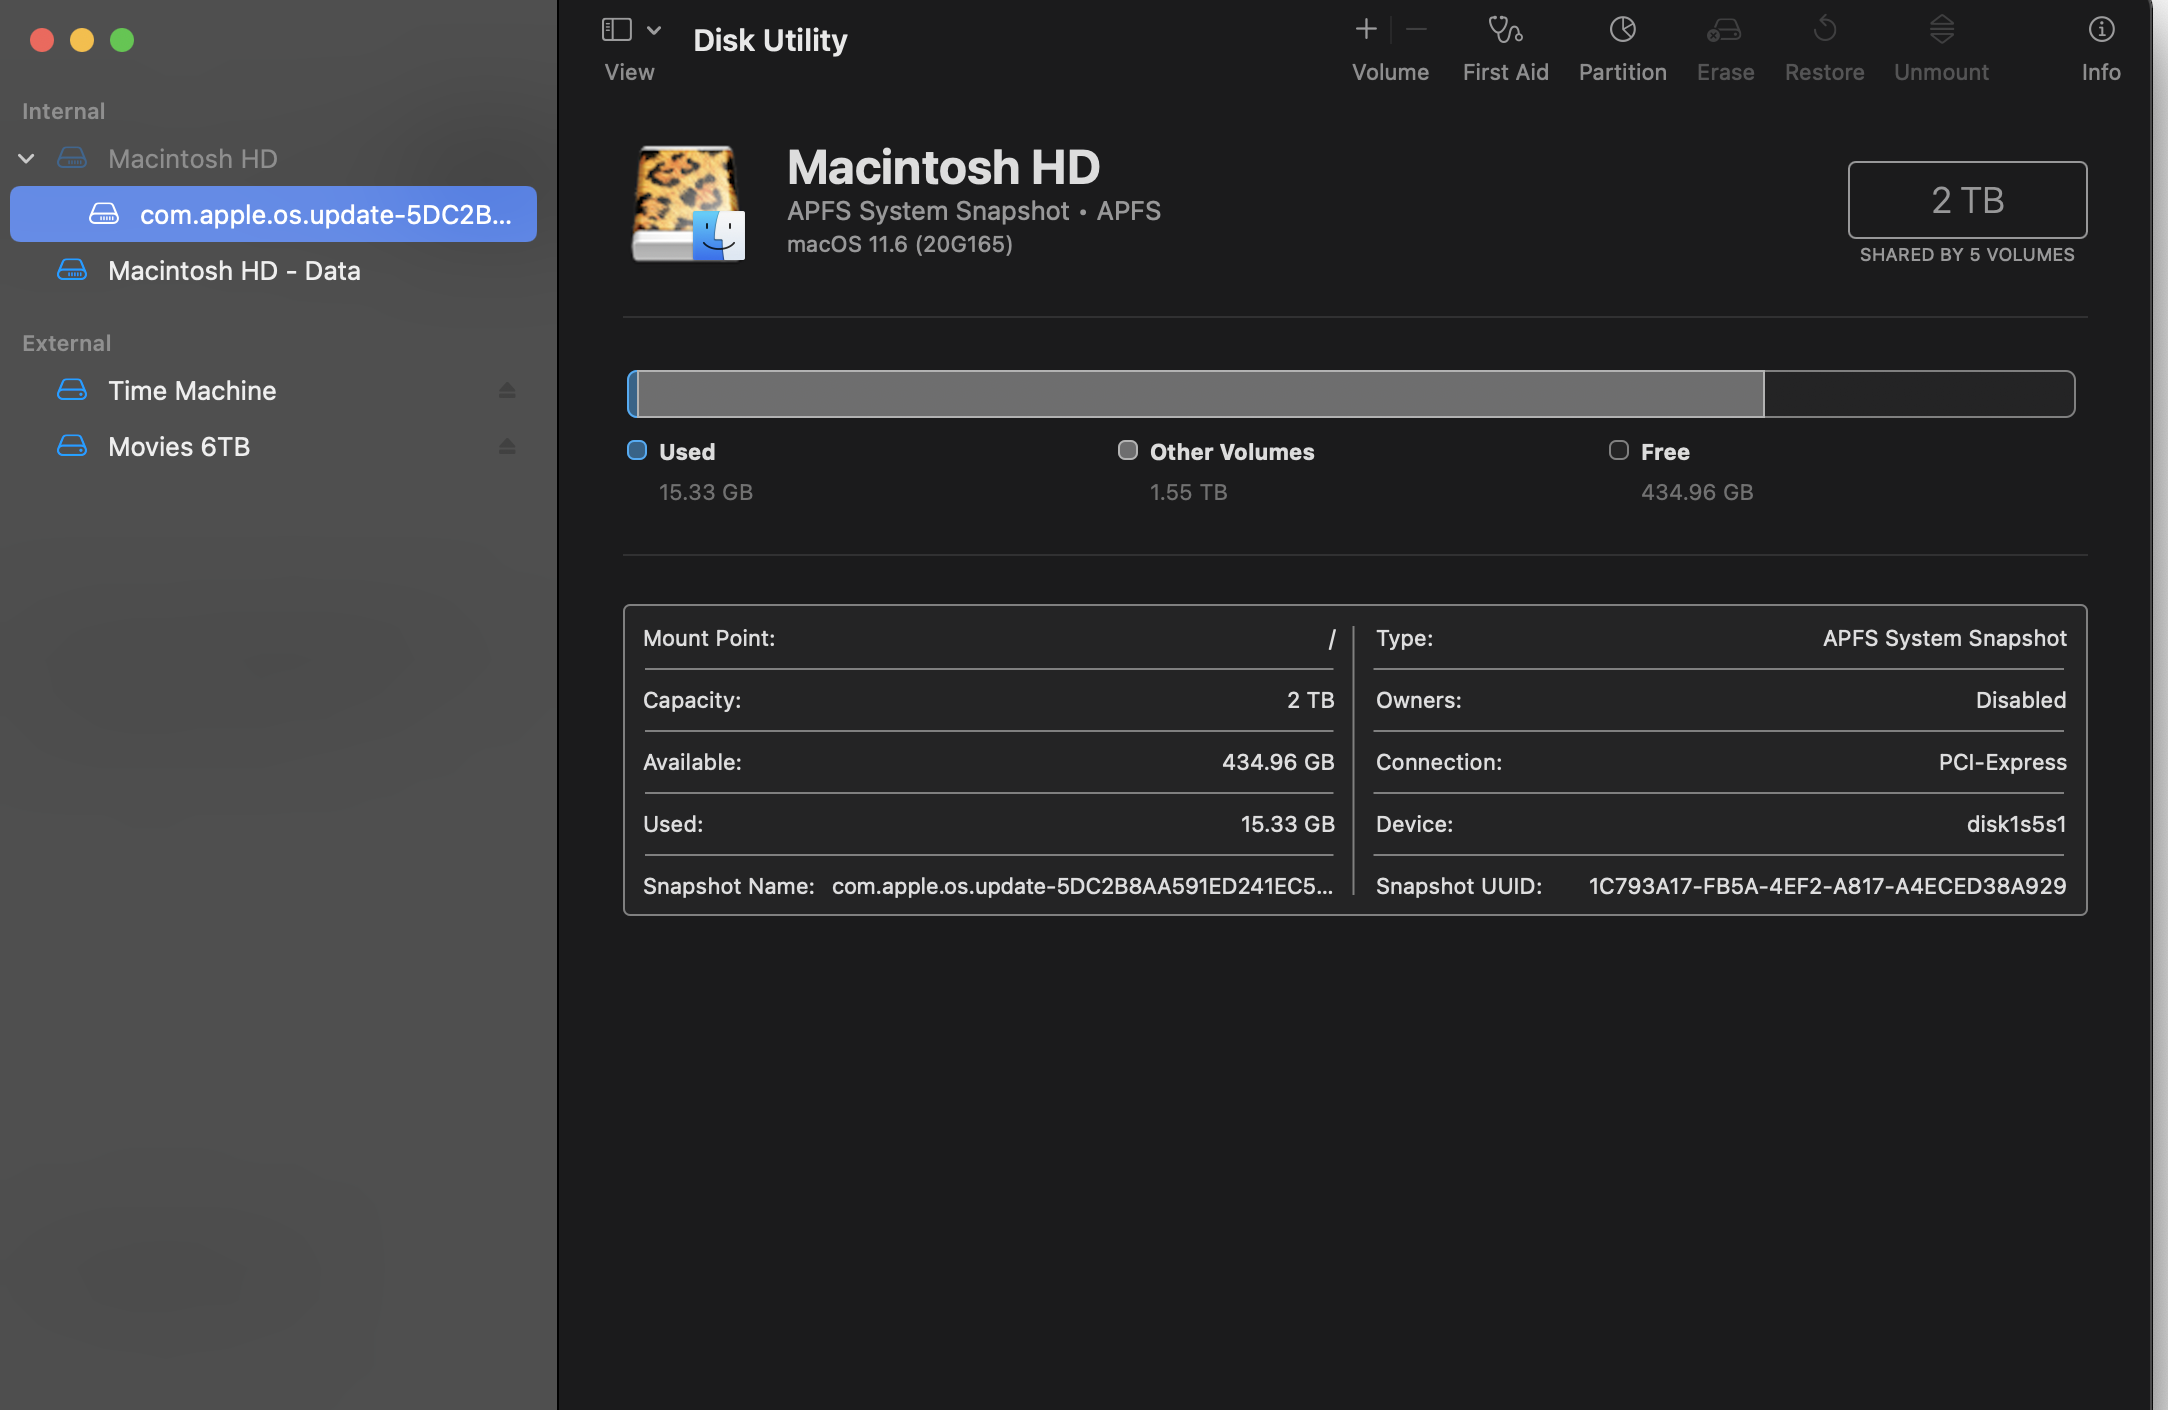Click the Other Volumes legend swatch
Viewport: 2168px width, 1410px height.
pos(1128,451)
